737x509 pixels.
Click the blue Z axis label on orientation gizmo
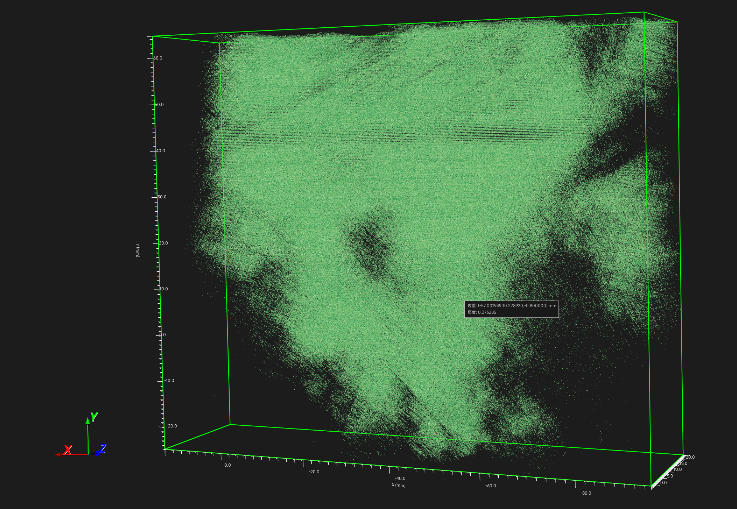[102, 449]
